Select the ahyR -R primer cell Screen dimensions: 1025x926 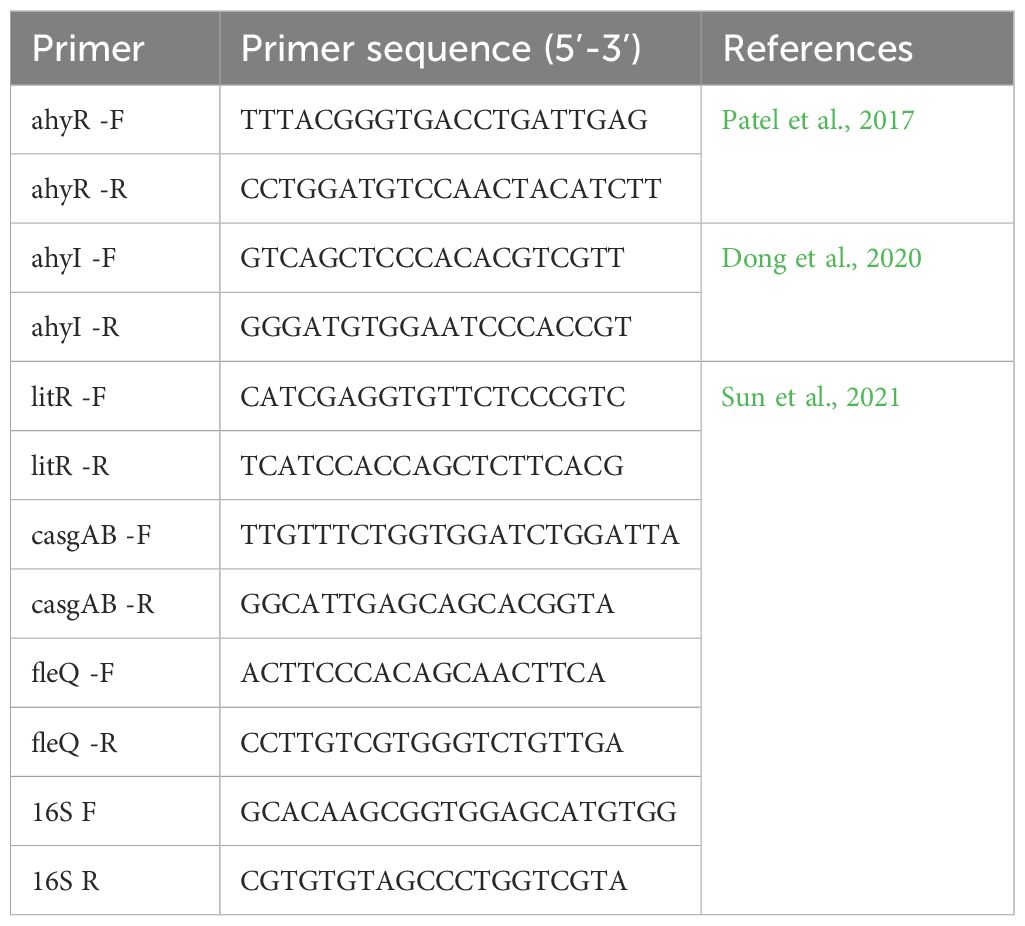tap(115, 189)
